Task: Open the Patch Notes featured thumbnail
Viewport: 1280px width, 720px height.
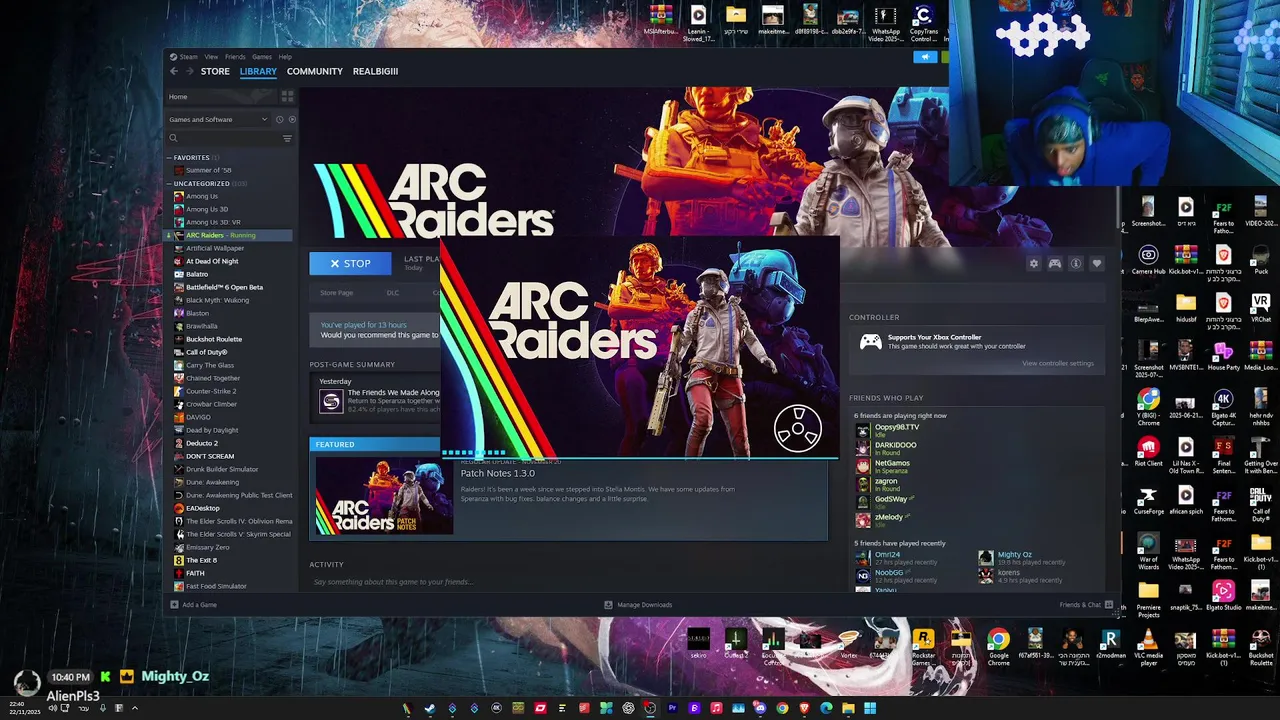Action: point(384,496)
